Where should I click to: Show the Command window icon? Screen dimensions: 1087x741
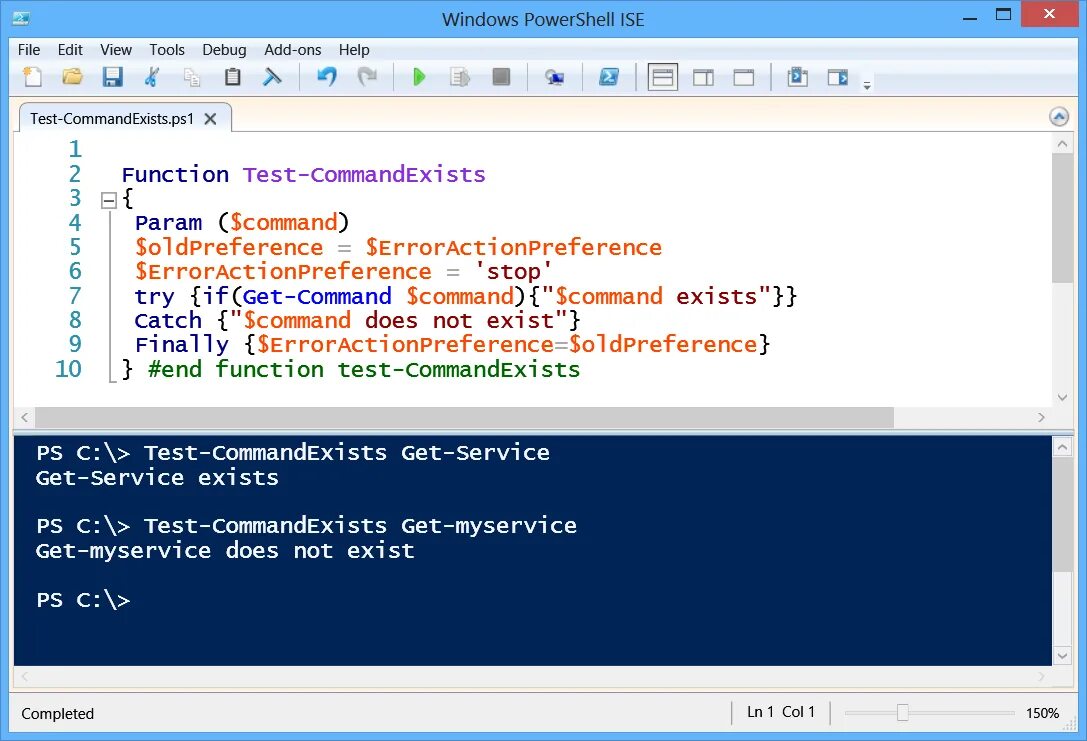pos(797,76)
